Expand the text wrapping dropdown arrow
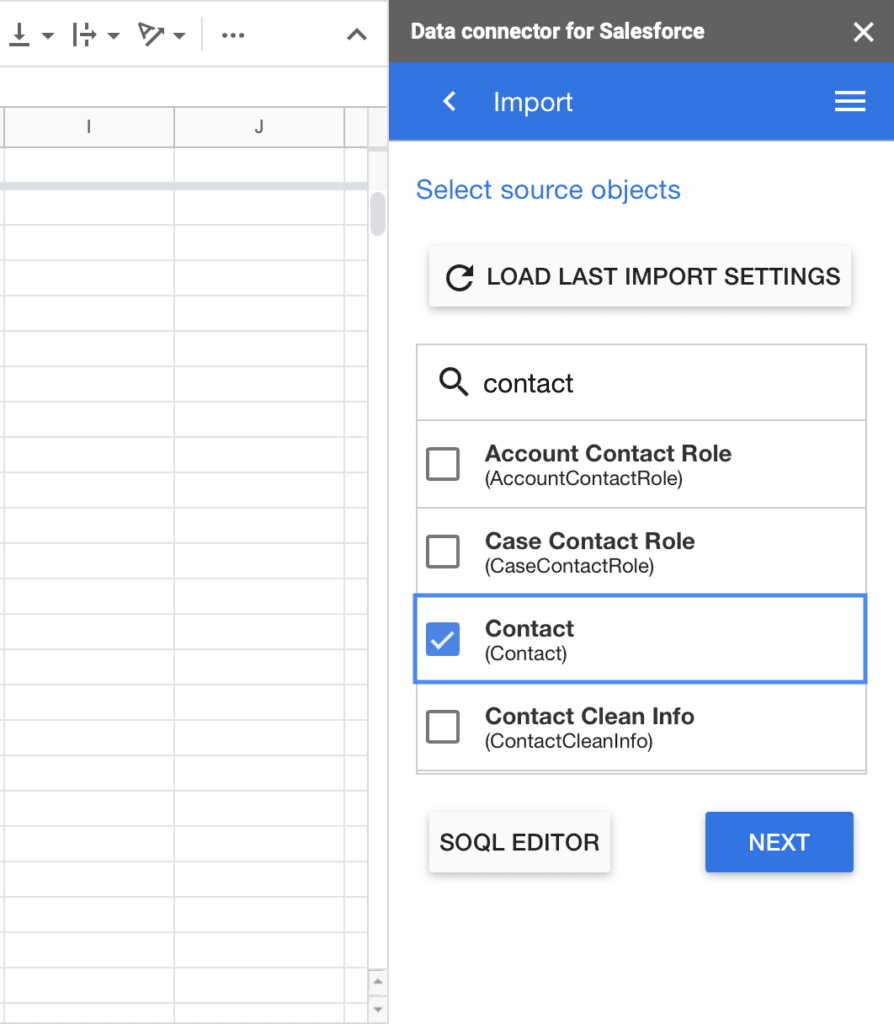Viewport: 894px width, 1024px height. (114, 35)
